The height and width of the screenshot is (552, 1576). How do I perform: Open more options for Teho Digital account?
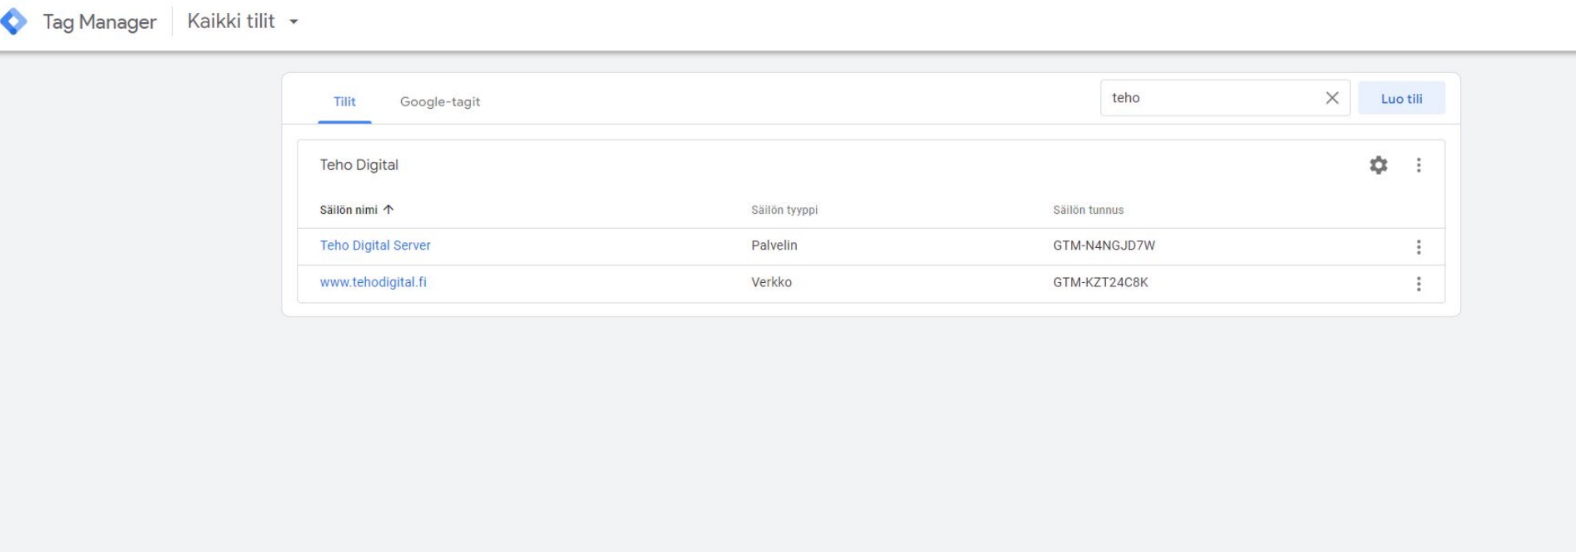coord(1418,165)
